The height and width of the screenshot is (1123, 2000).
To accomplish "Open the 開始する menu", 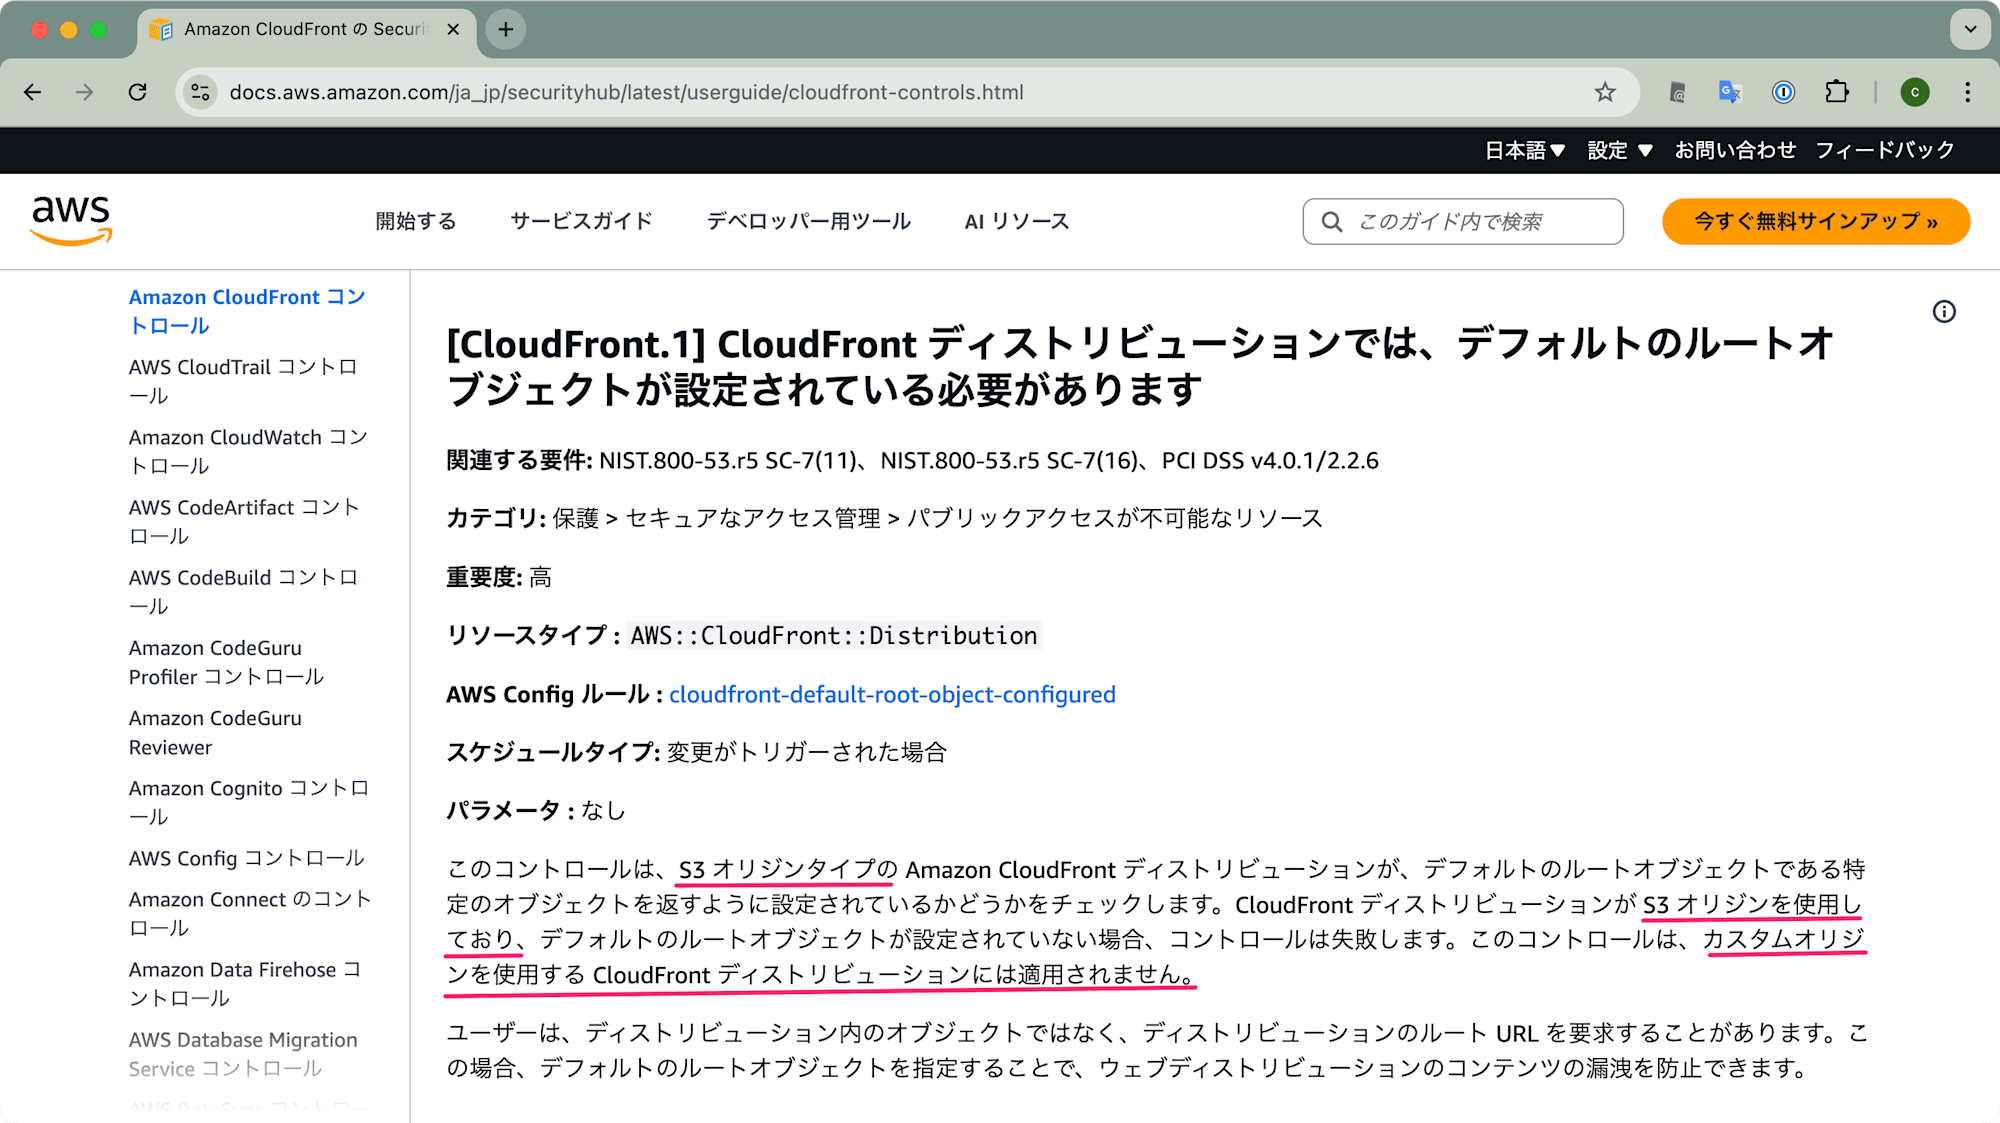I will click(x=416, y=221).
